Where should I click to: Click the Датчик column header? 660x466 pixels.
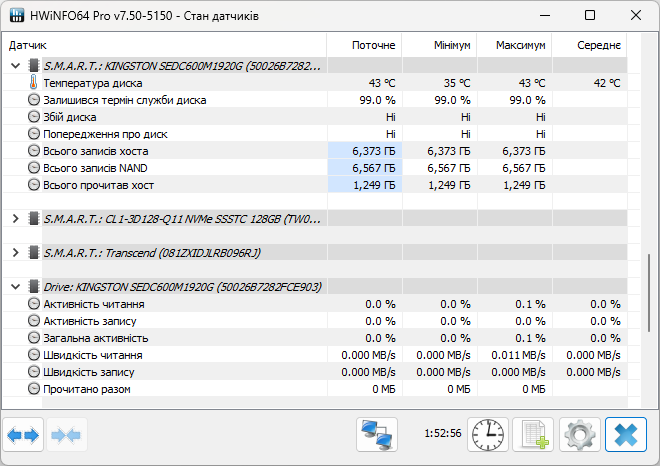click(164, 45)
